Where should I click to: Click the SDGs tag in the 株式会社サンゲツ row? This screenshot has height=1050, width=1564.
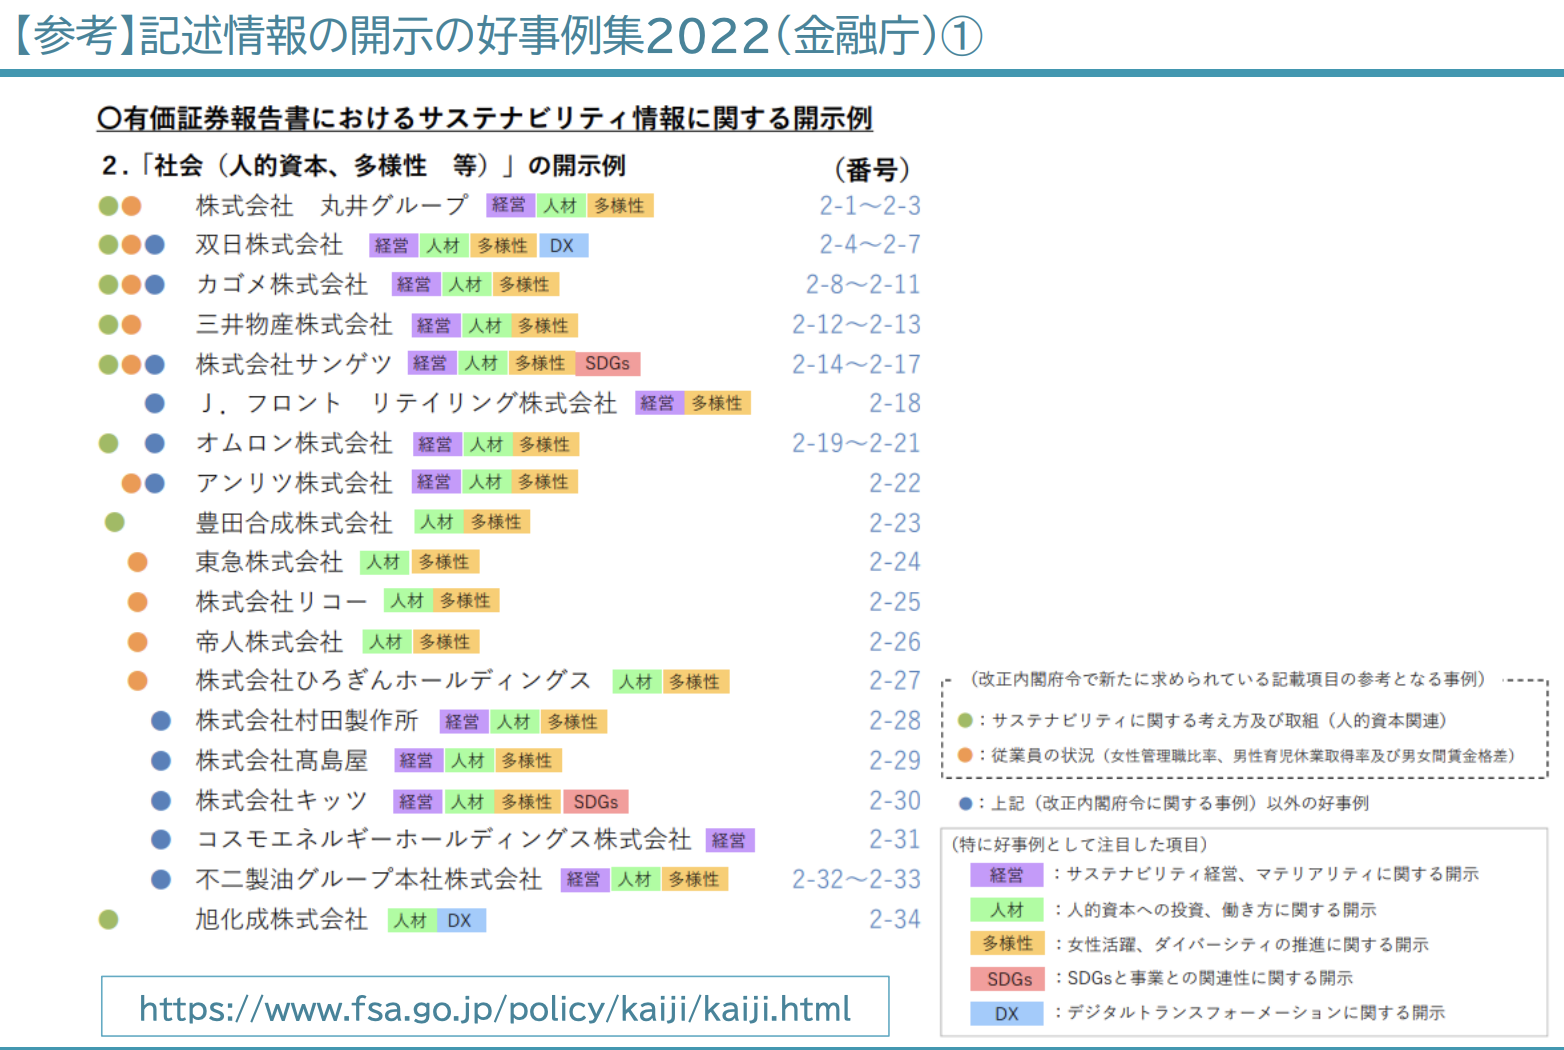[x=608, y=363]
